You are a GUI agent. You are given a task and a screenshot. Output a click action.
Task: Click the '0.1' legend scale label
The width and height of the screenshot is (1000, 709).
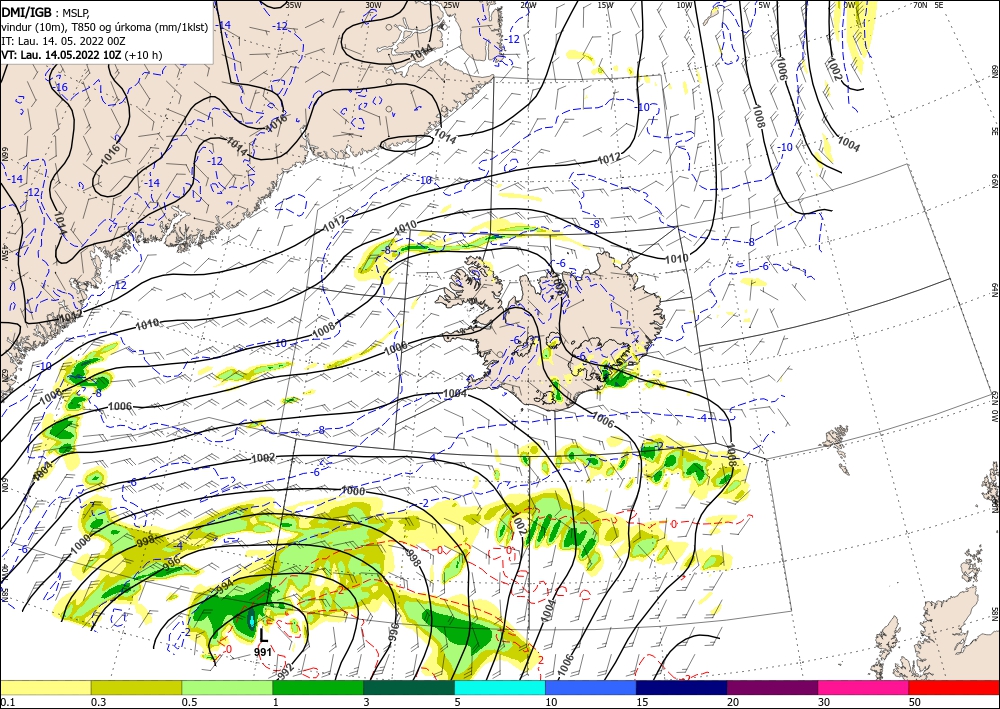(6, 702)
